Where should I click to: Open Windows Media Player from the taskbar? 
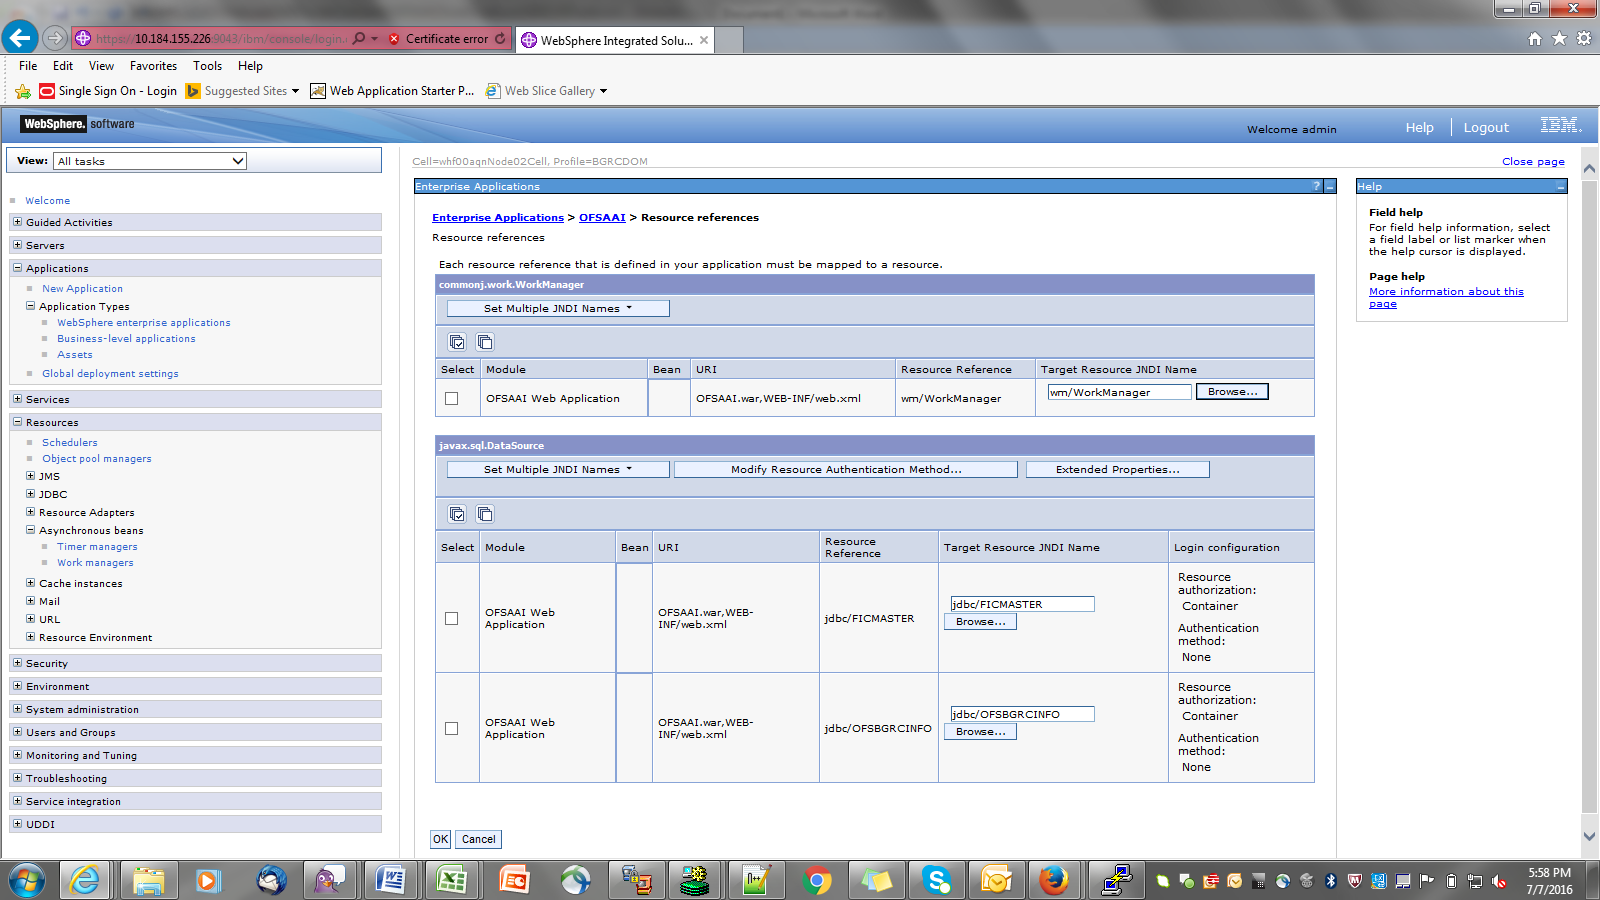208,880
